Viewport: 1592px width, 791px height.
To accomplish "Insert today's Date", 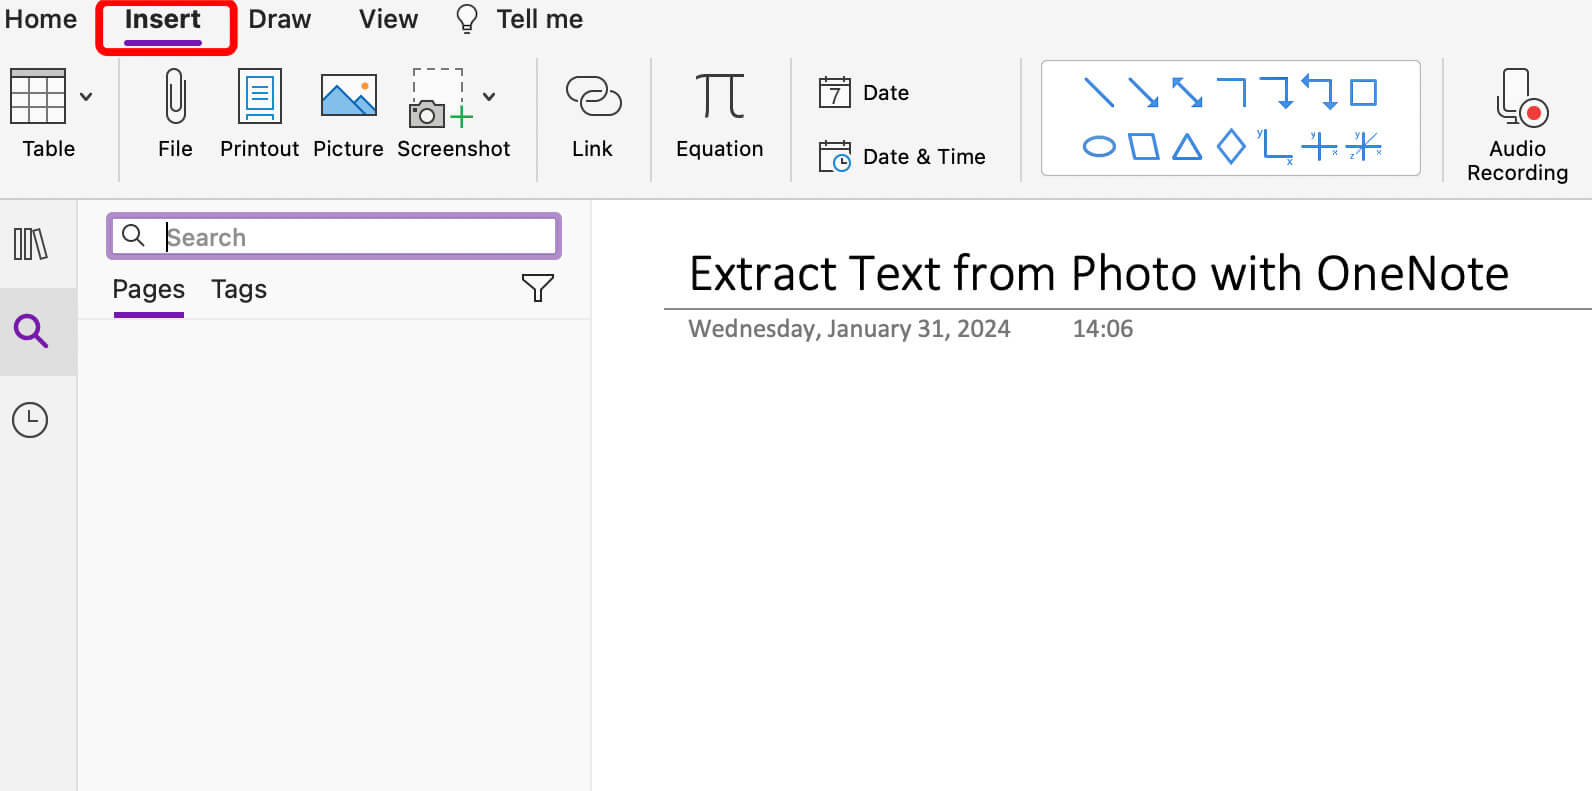I will [x=864, y=93].
